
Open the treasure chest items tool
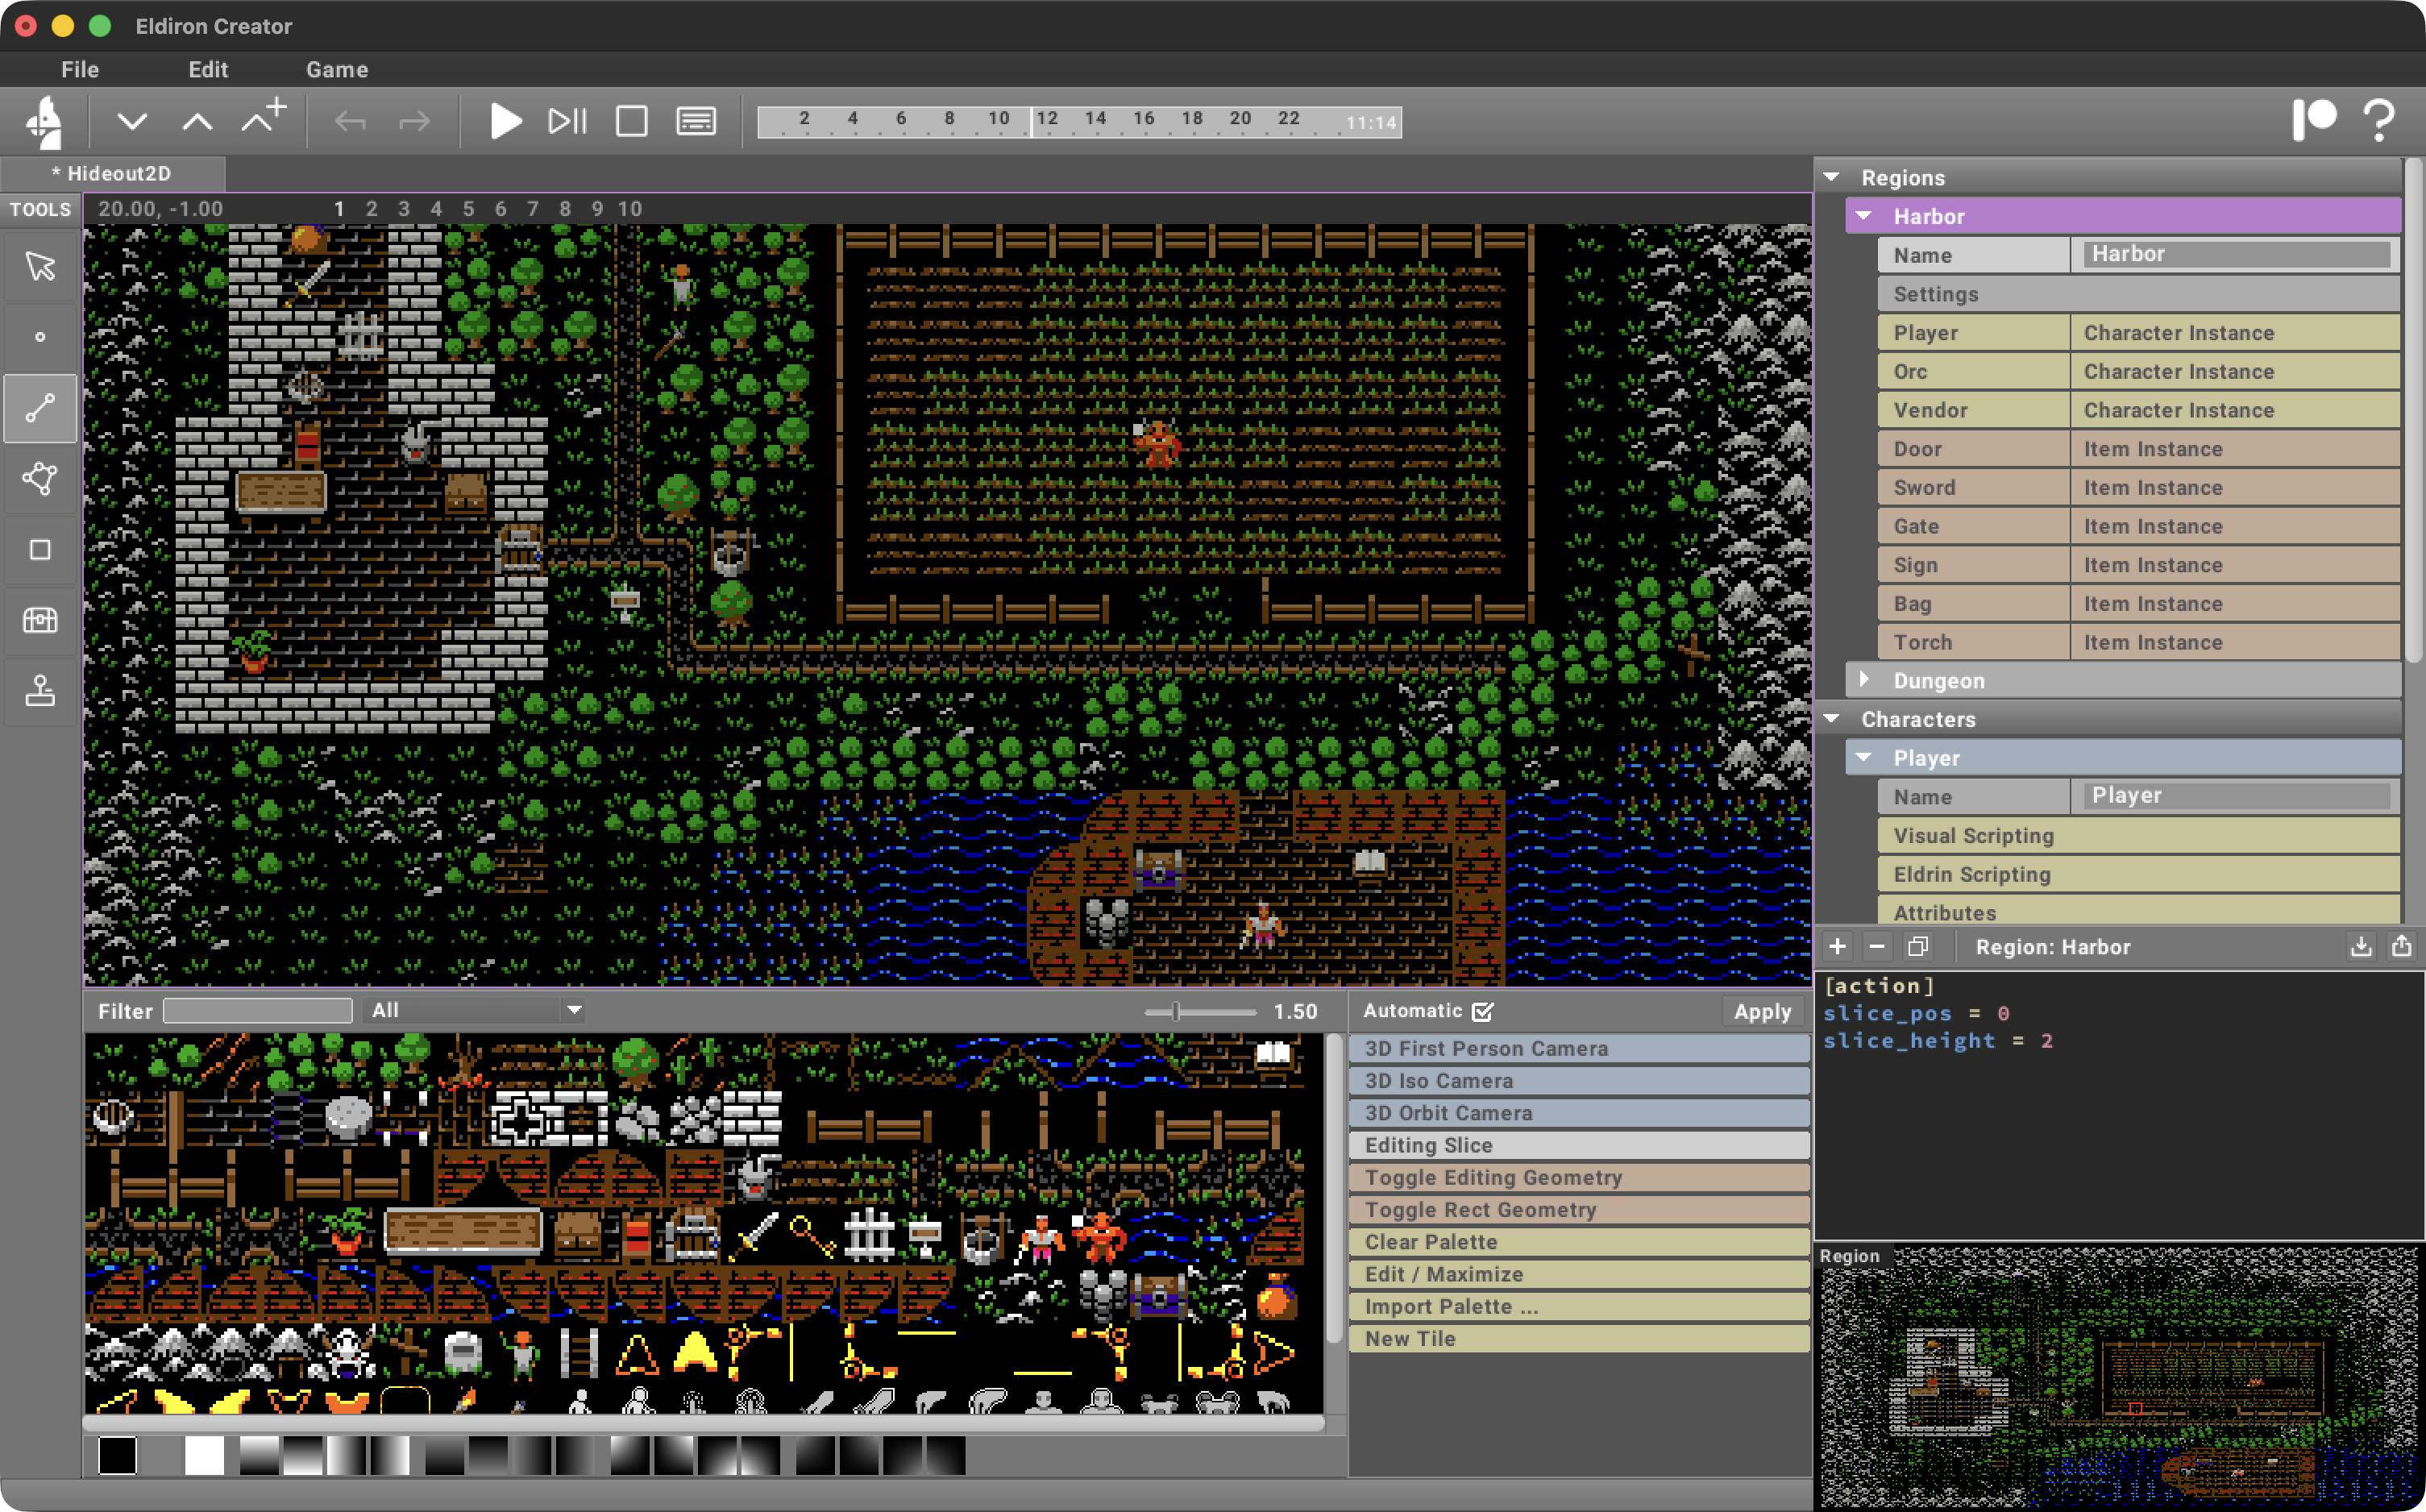(40, 620)
